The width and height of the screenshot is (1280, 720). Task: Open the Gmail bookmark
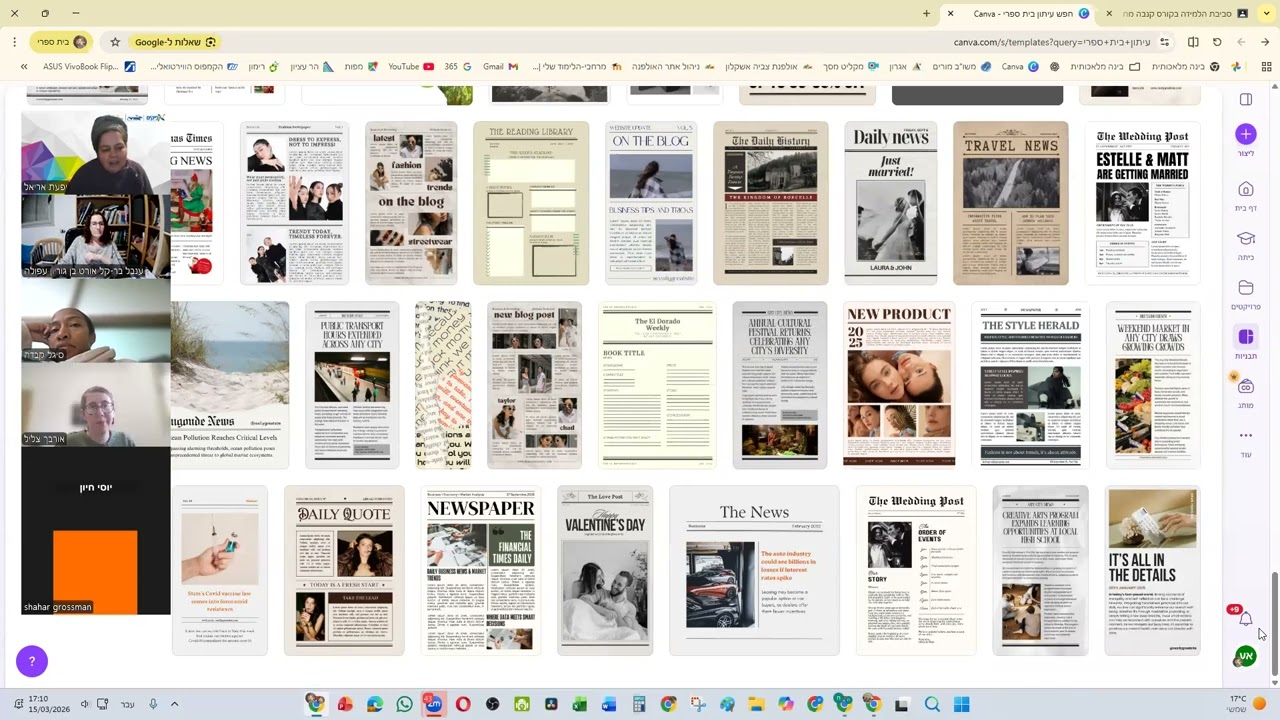coord(500,67)
